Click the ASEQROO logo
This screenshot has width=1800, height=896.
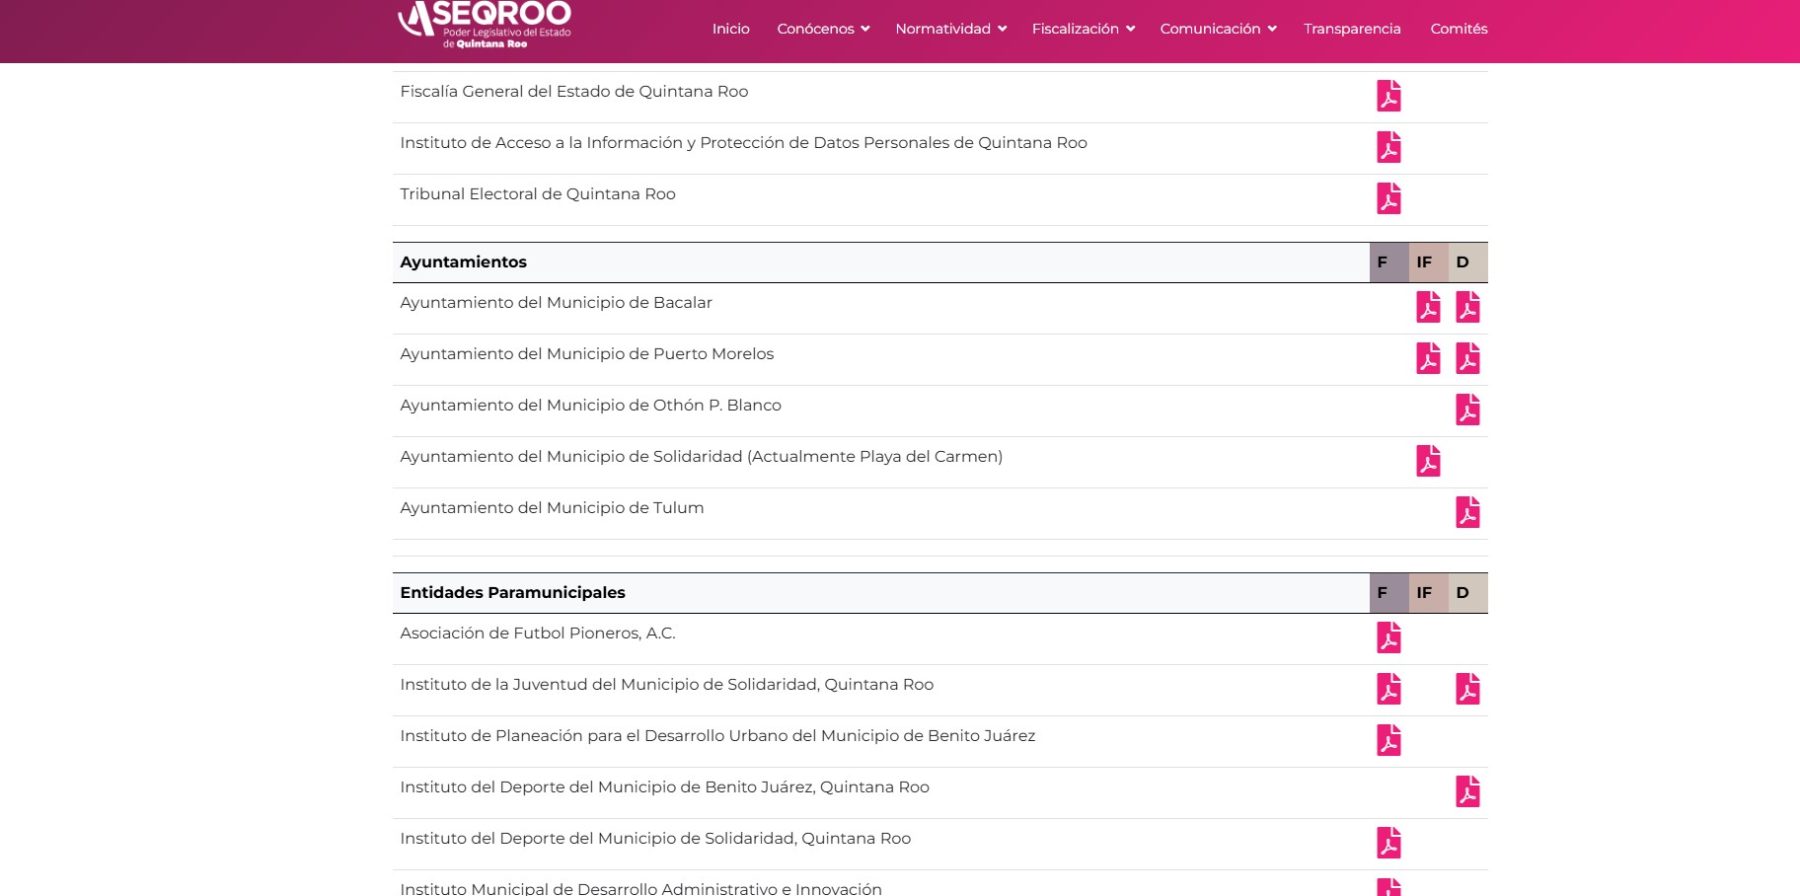click(x=485, y=24)
